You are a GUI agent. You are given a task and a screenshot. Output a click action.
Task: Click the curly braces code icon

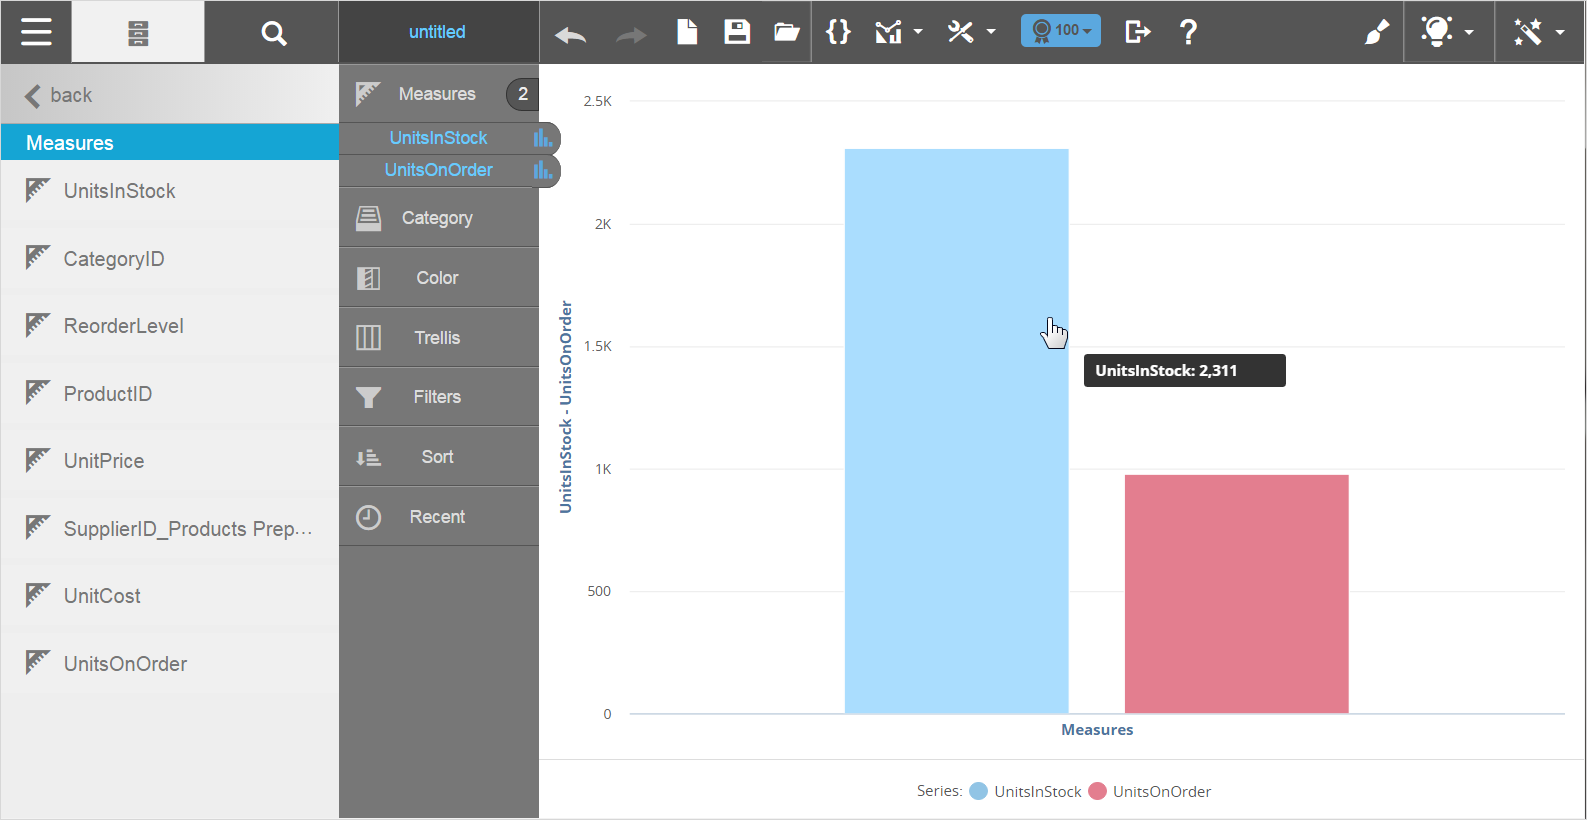[838, 32]
